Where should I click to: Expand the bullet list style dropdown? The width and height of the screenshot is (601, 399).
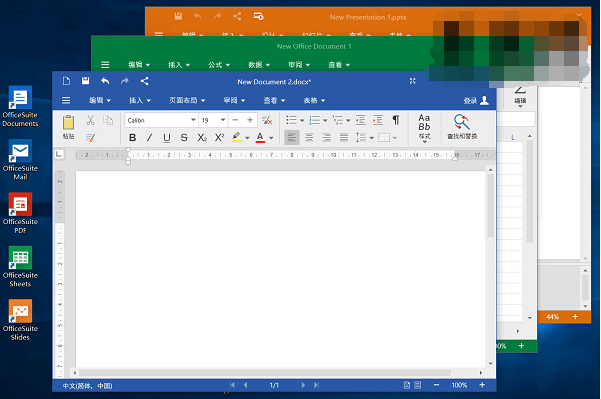pos(302,121)
